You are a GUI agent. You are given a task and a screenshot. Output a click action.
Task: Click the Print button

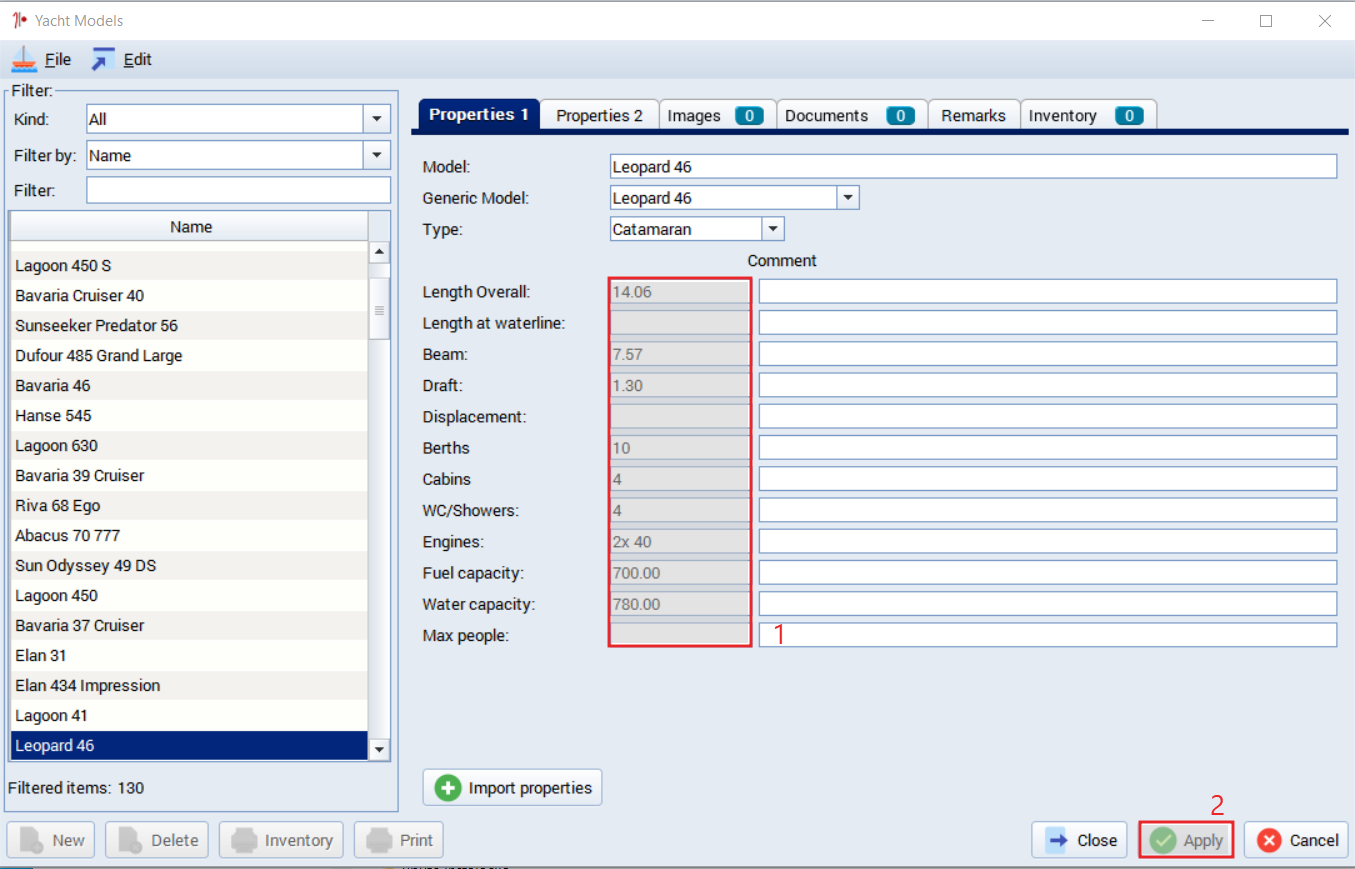399,840
